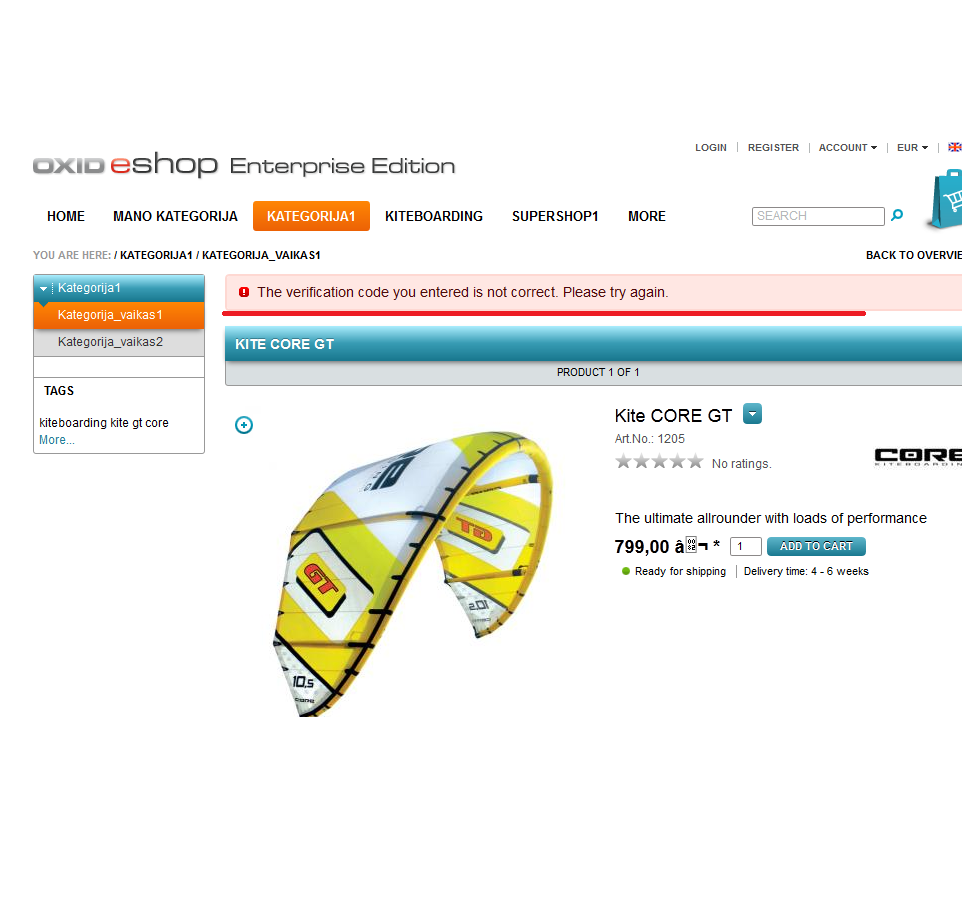Click the LOGIN link
The width and height of the screenshot is (962, 900).
coord(710,148)
